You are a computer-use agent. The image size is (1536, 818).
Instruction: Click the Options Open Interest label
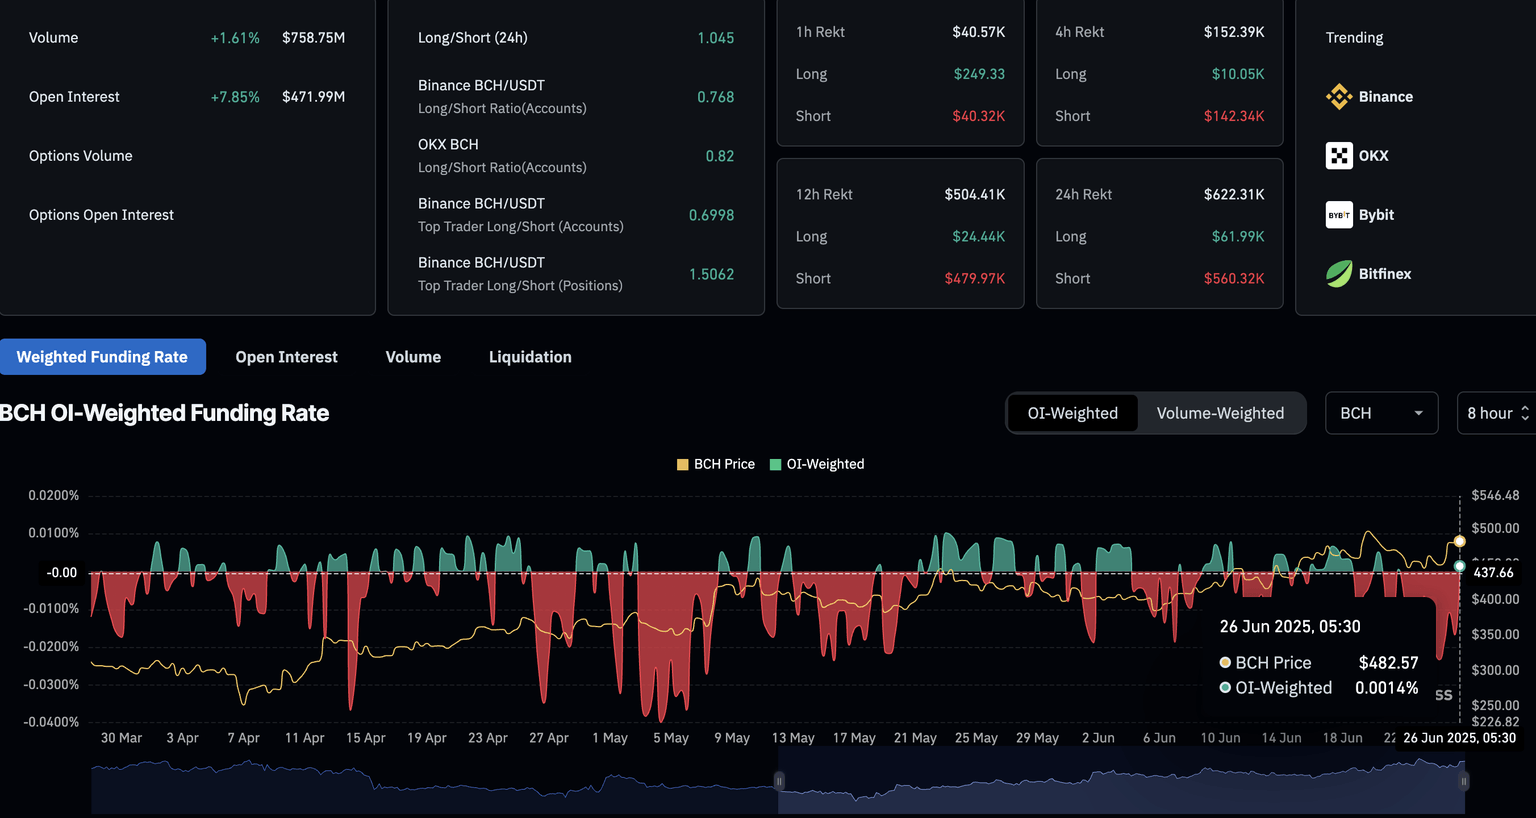point(101,215)
